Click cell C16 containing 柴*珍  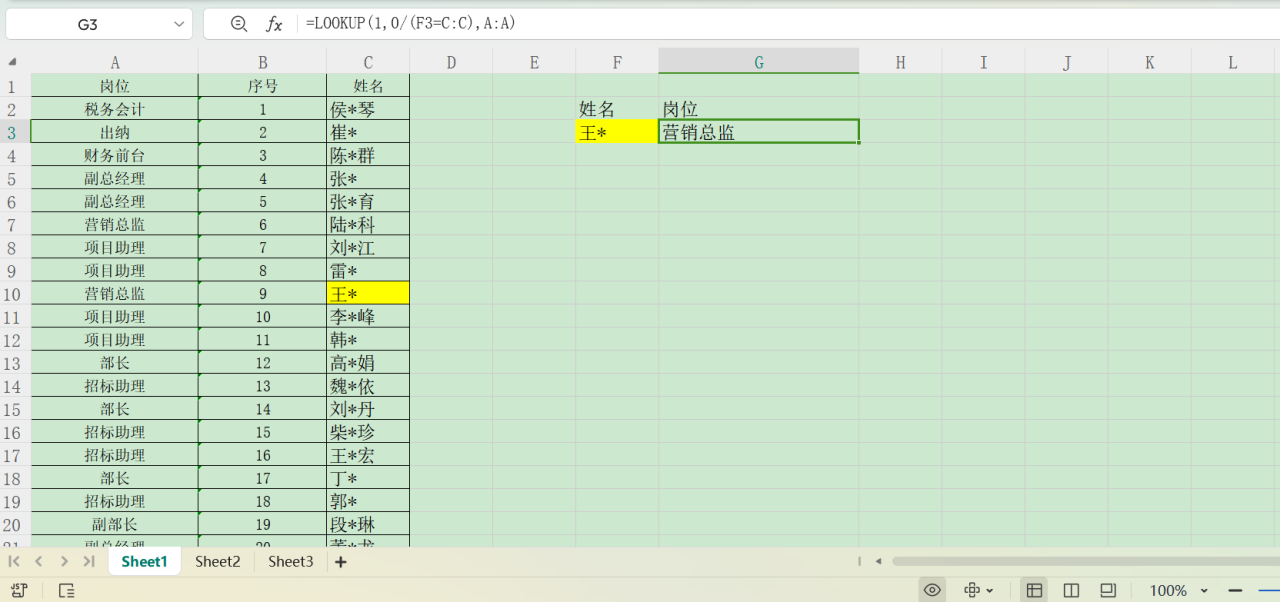(368, 432)
